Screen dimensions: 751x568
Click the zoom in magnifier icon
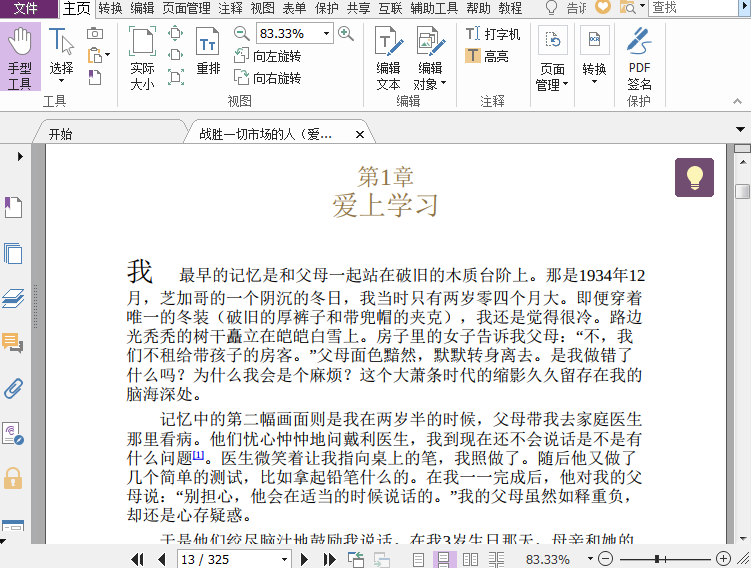click(346, 34)
